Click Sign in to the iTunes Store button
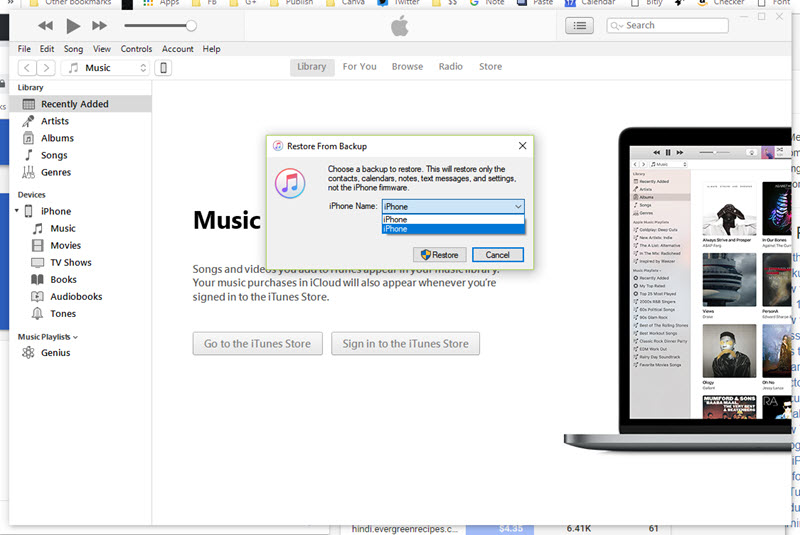Screen dimensions: 800x535 tap(406, 344)
